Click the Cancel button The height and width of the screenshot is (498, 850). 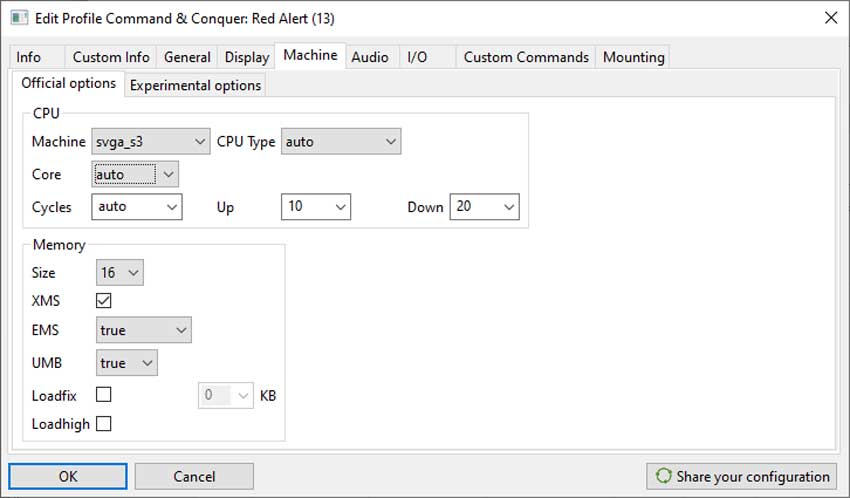pyautogui.click(x=194, y=476)
